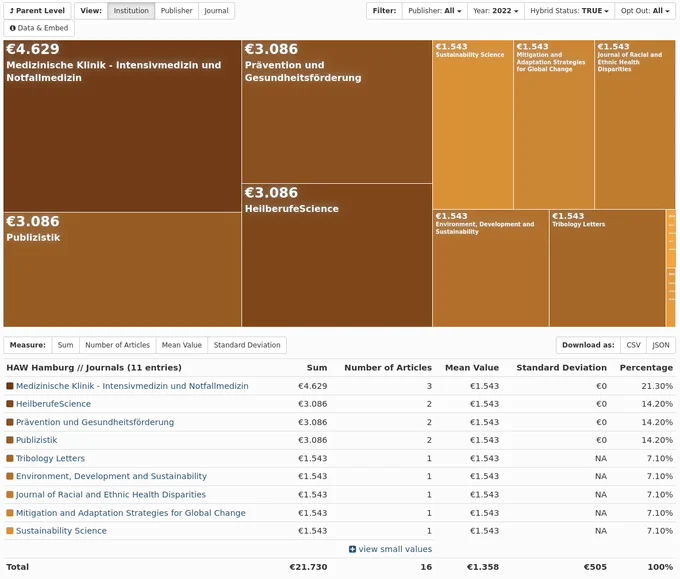Click the plus icon beside view small values

pos(352,549)
